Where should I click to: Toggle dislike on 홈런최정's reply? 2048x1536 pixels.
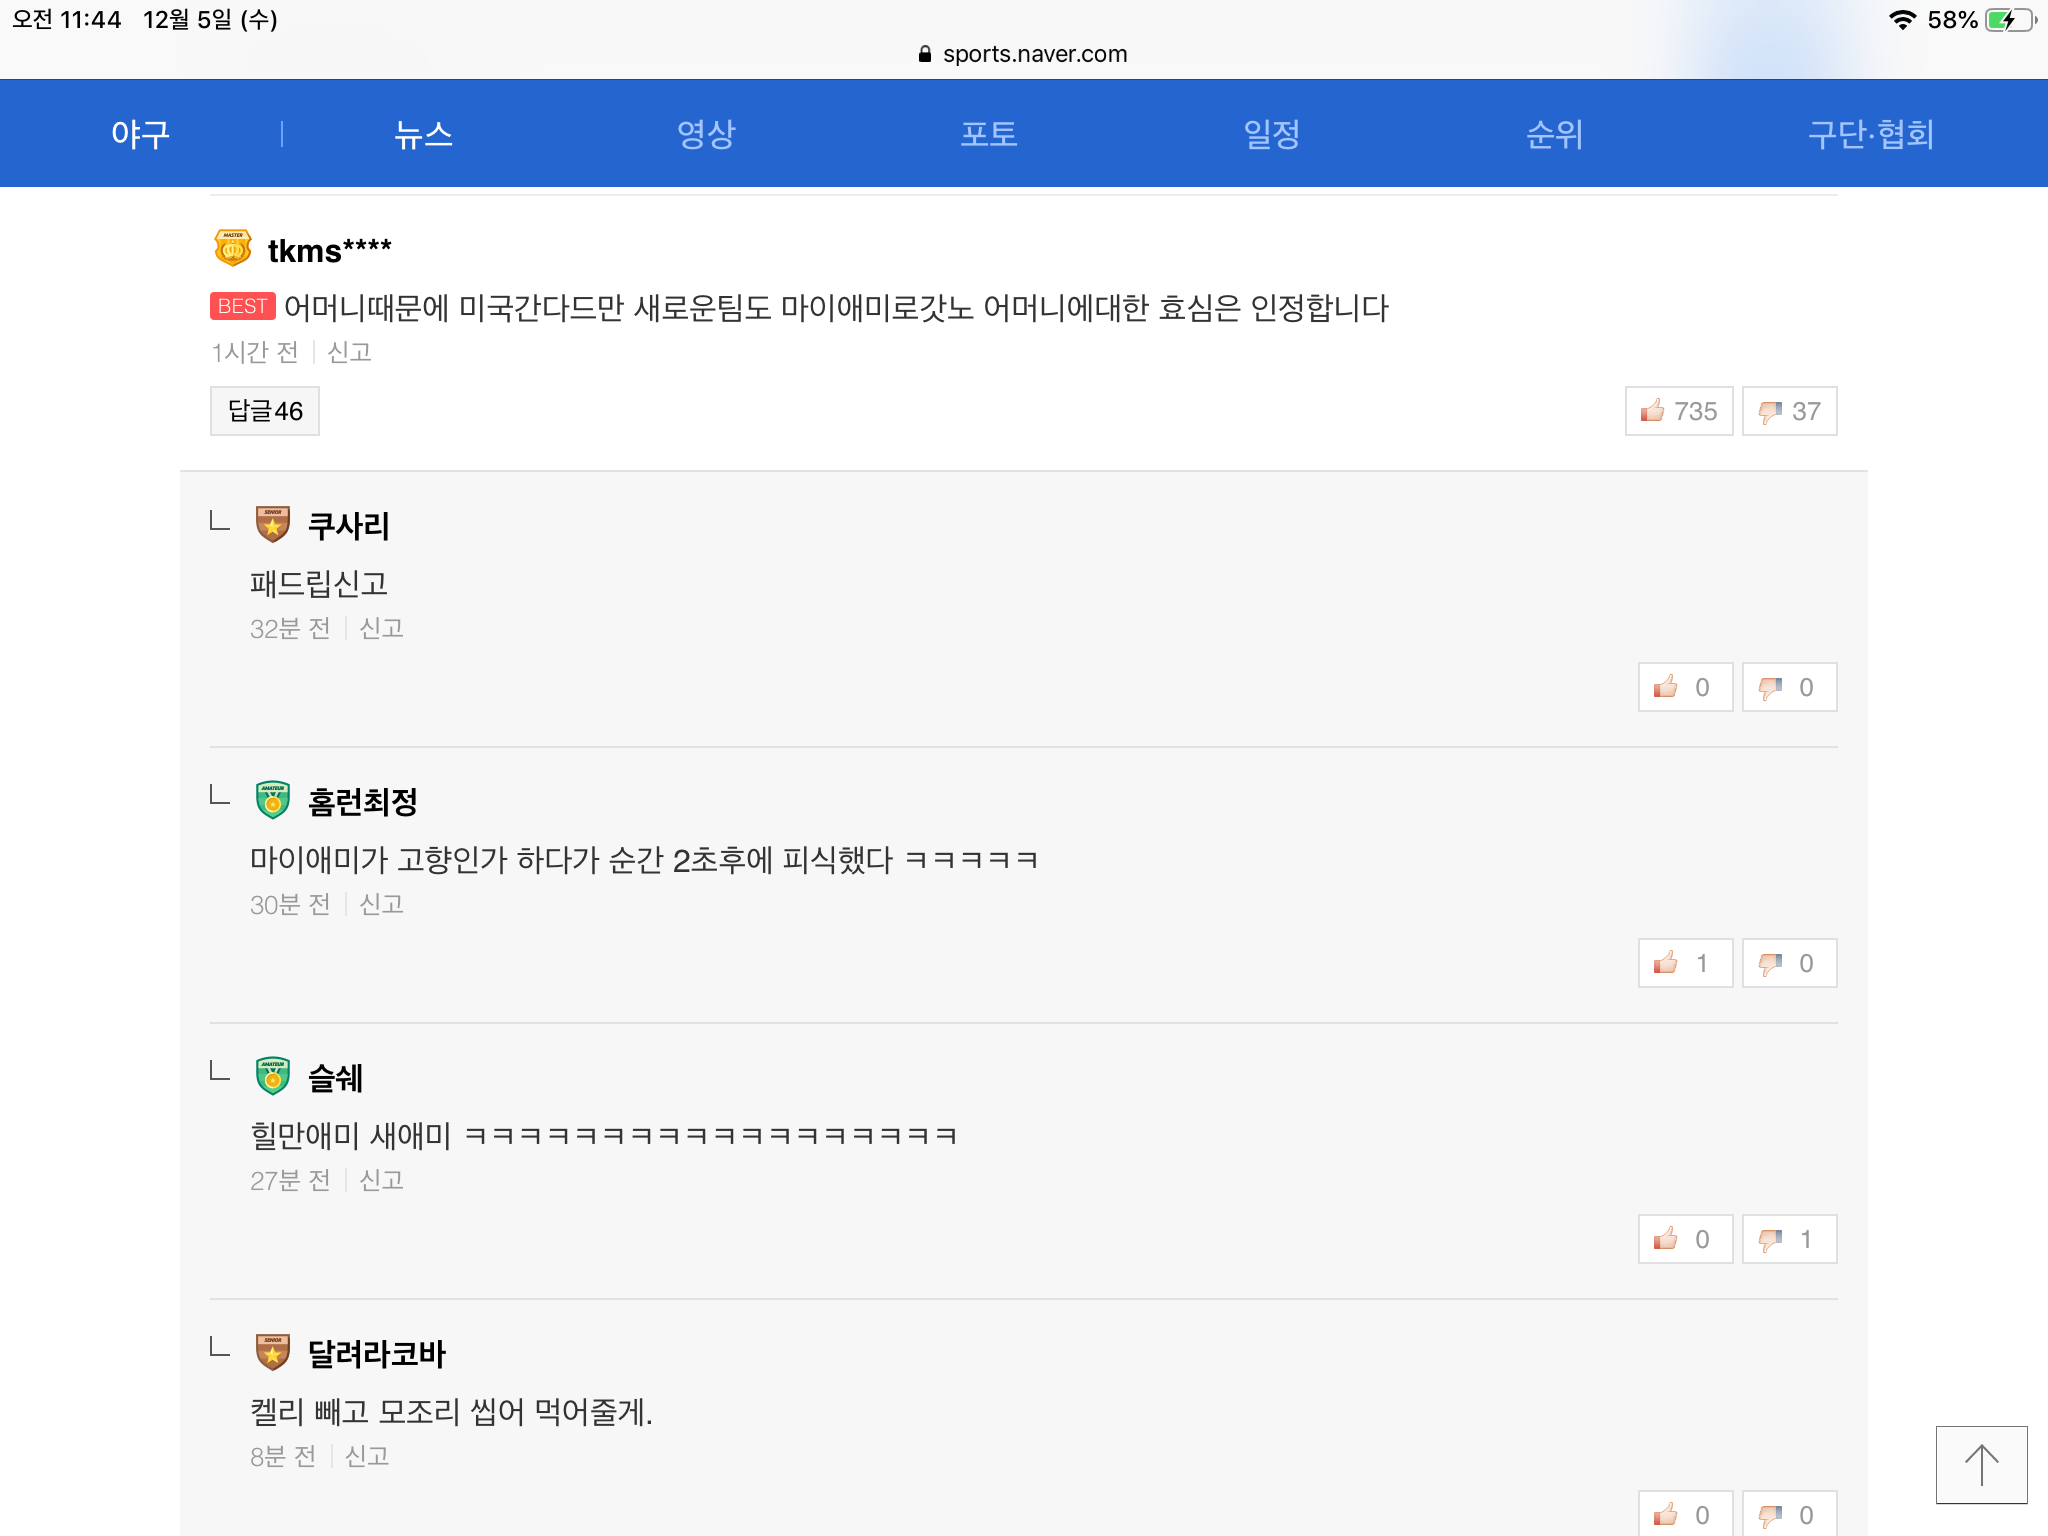tap(1789, 963)
